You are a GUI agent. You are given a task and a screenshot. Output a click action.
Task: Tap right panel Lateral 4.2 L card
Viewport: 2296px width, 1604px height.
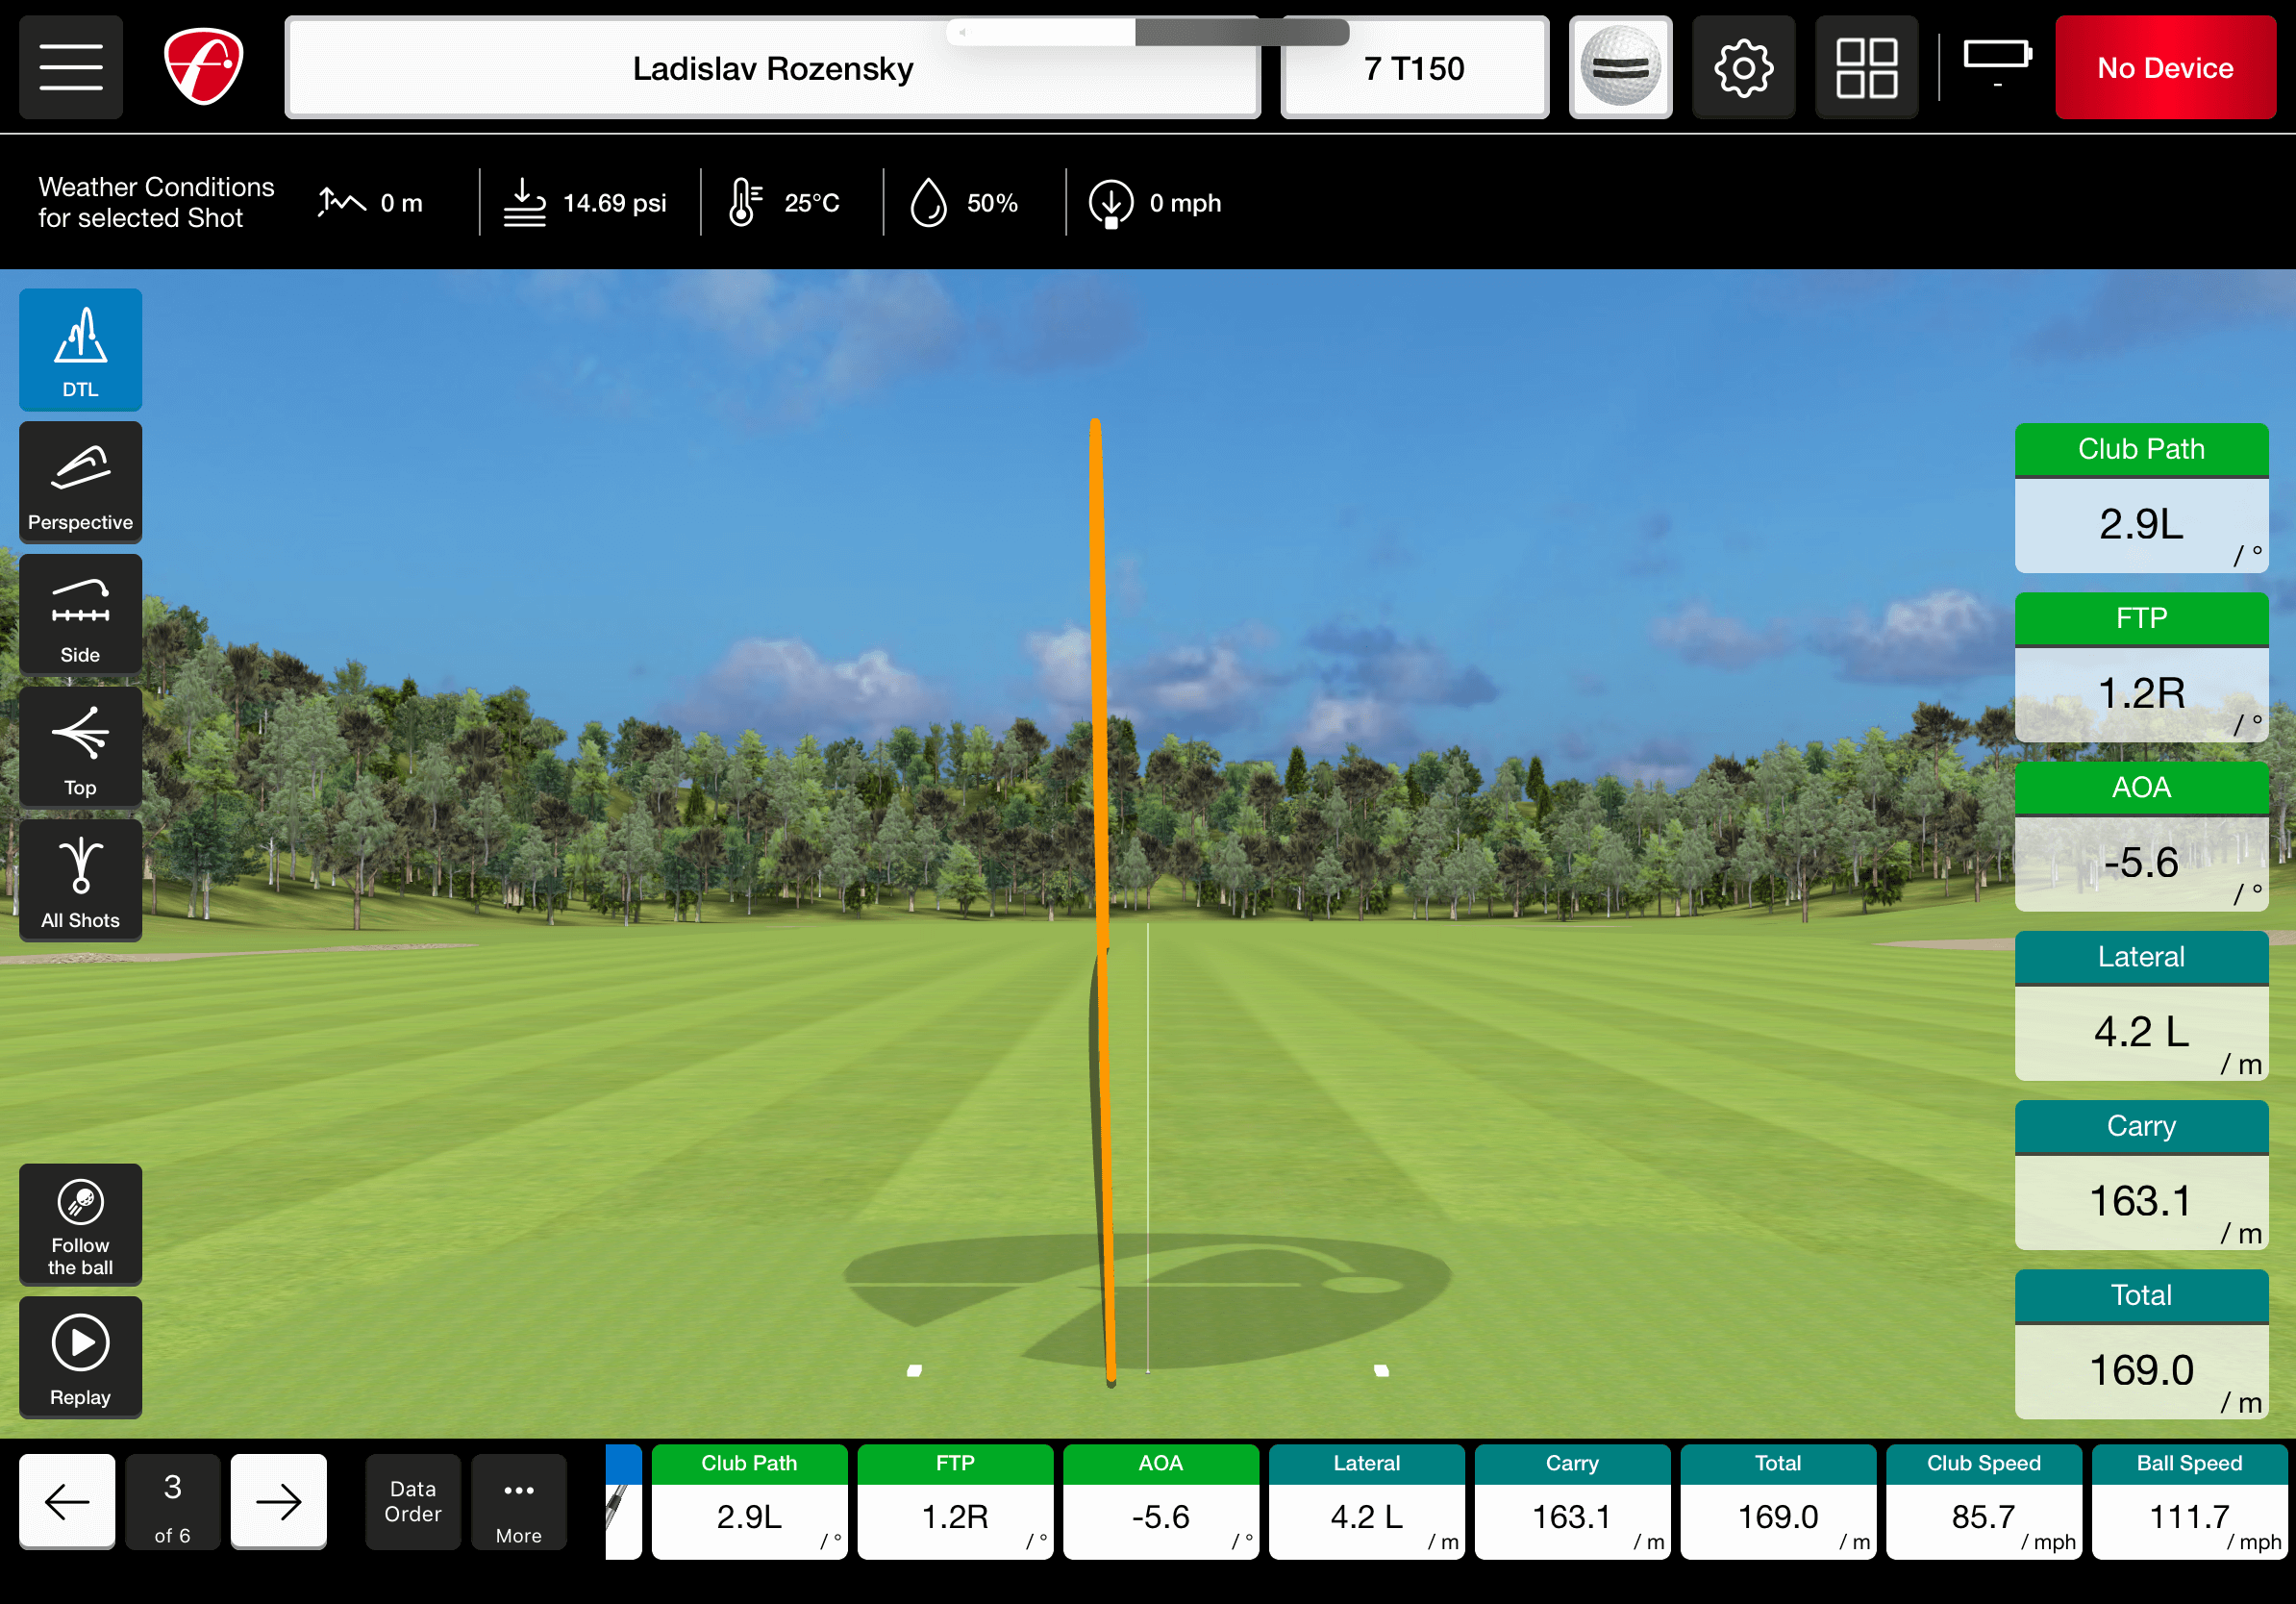pos(2141,1005)
